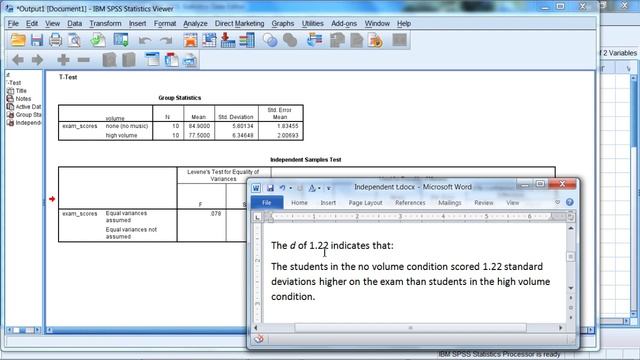The height and width of the screenshot is (360, 640).
Task: Click the Go to Data icon
Action: (x=191, y=40)
